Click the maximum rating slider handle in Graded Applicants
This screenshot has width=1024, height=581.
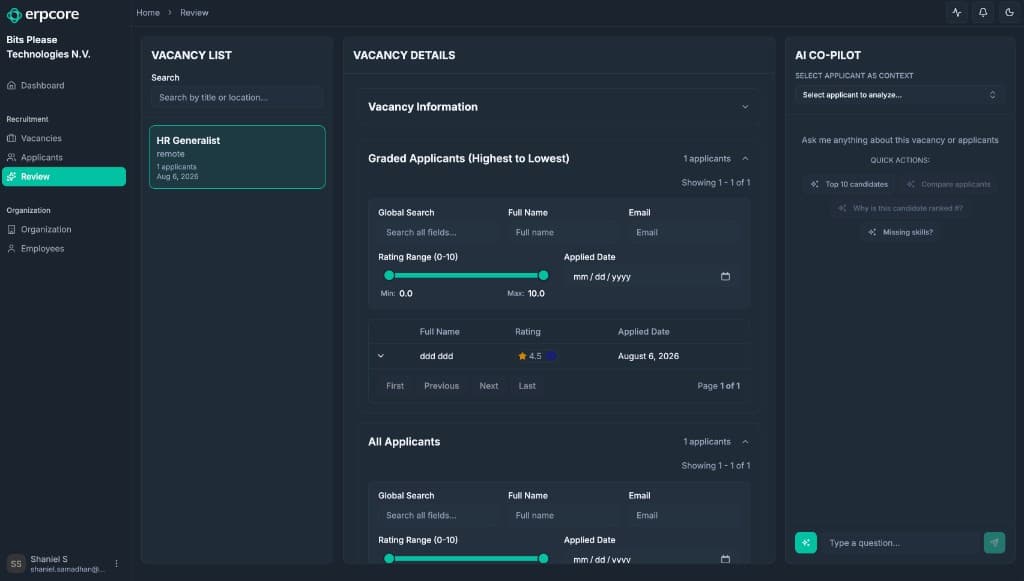[x=543, y=275]
